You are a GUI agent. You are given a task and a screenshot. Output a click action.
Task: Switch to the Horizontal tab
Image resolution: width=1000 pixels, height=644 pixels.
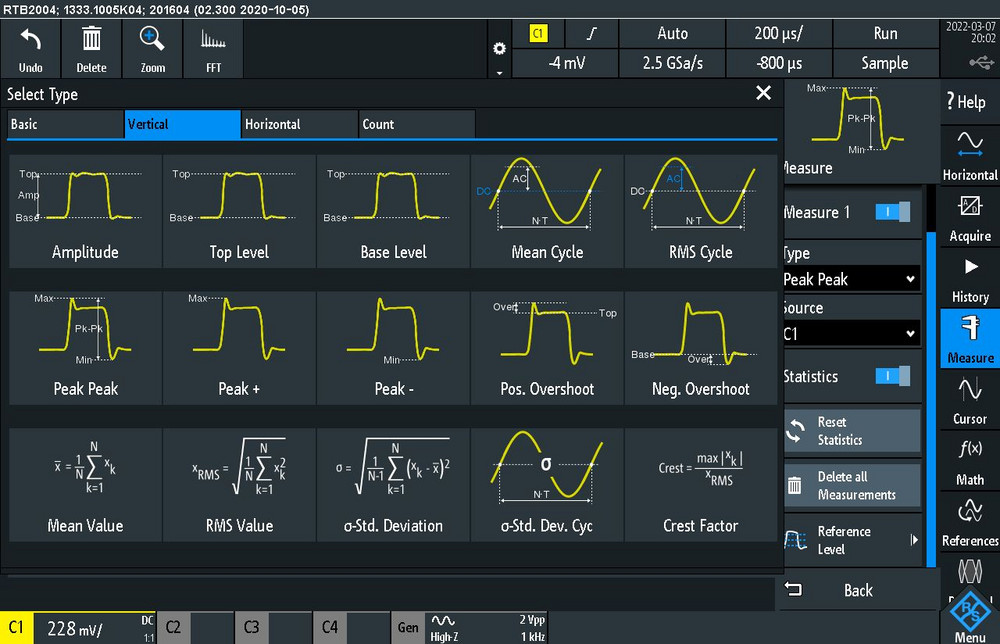(300, 124)
